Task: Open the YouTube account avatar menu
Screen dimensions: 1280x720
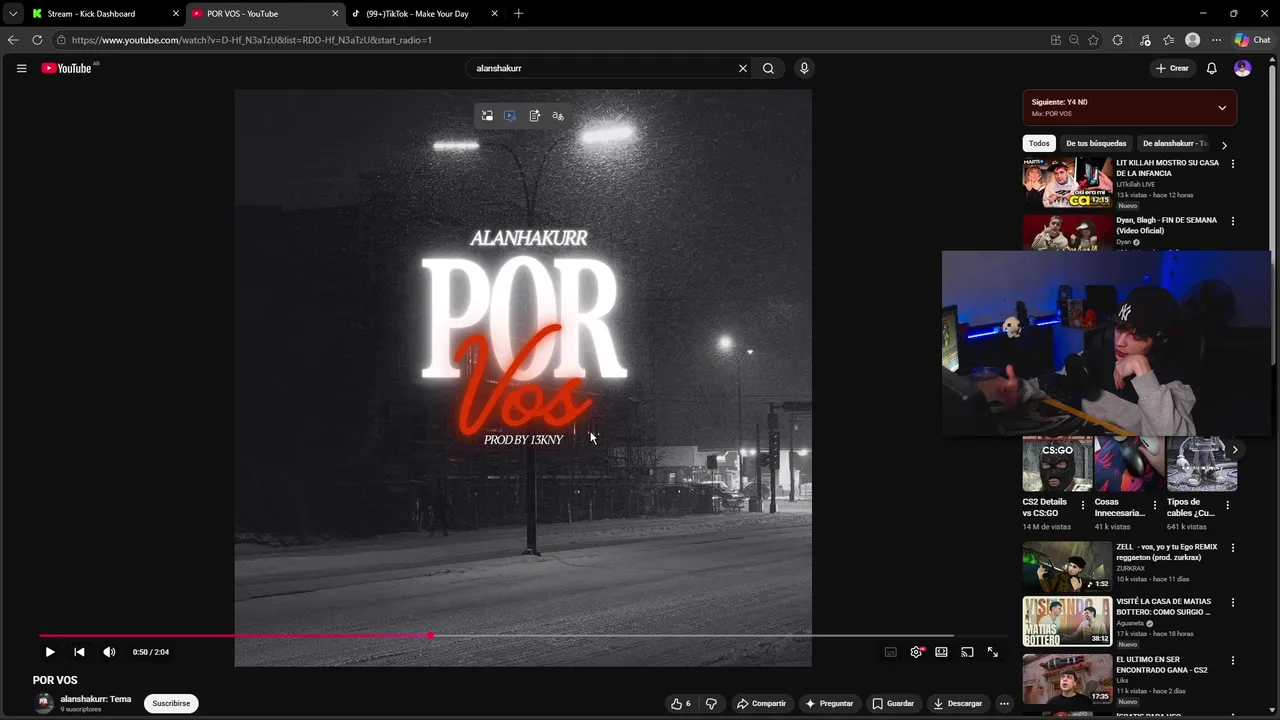Action: pos(1242,68)
